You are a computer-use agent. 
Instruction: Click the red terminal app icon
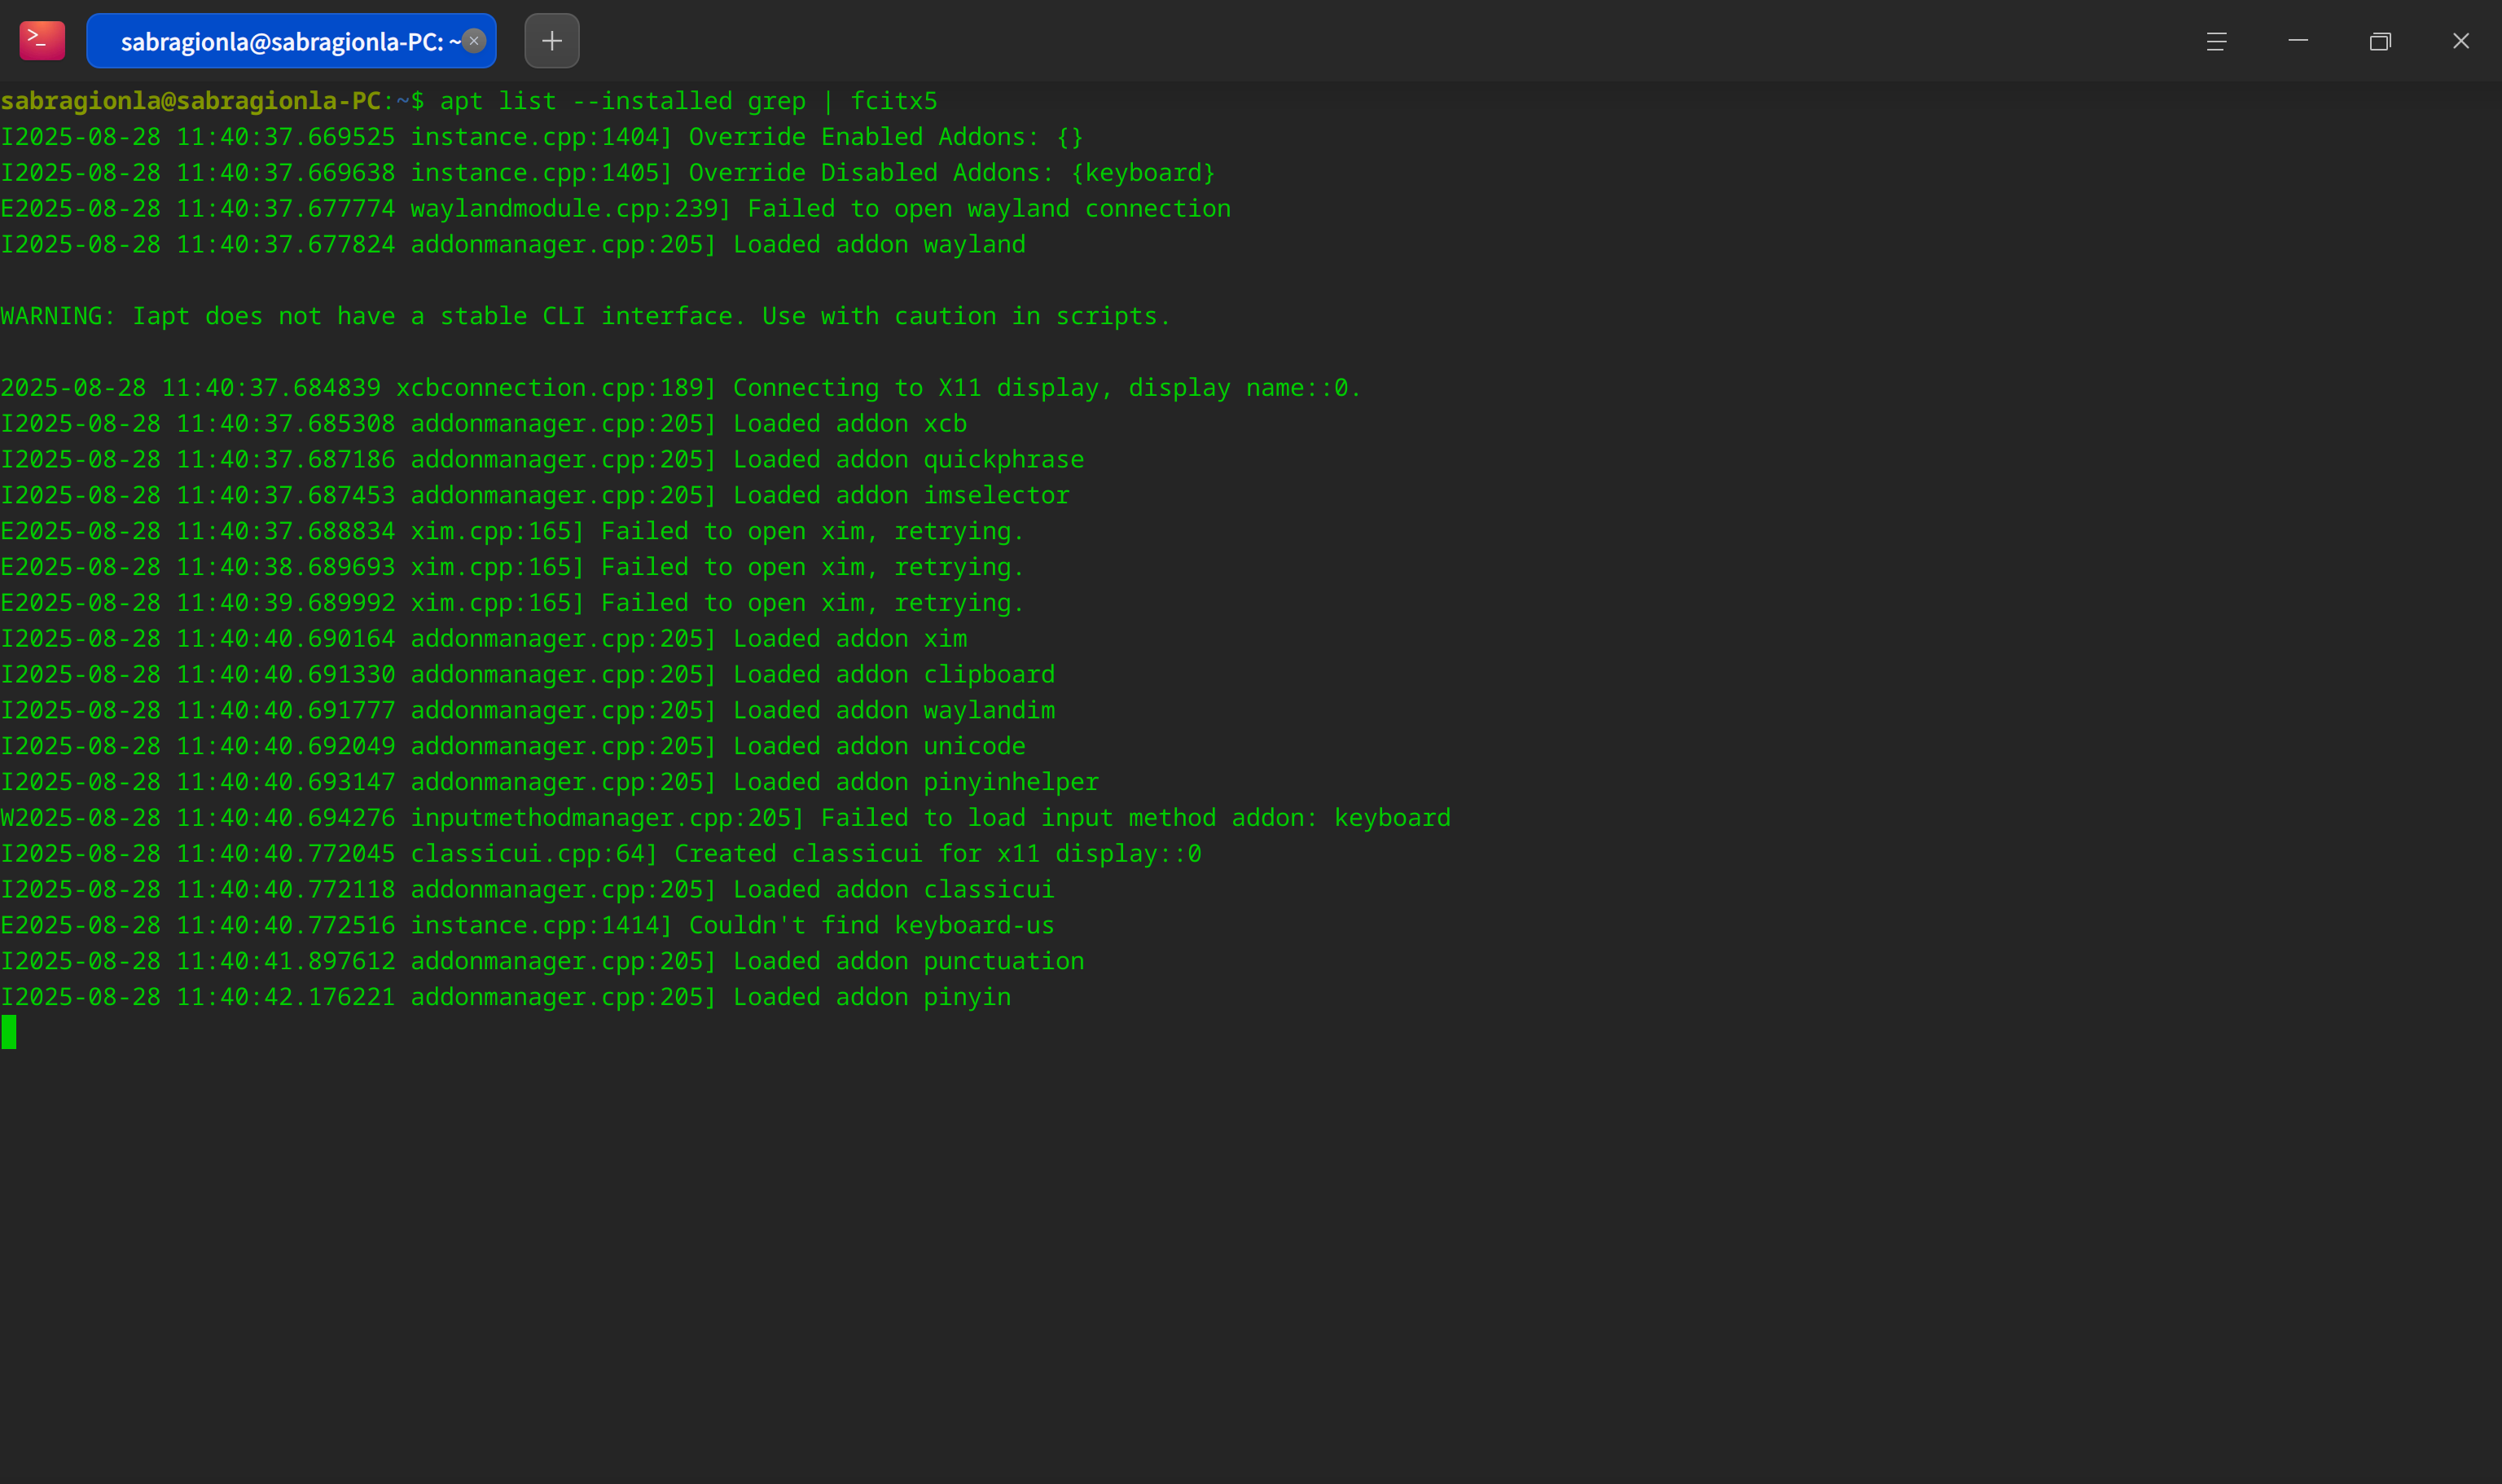pos(42,41)
